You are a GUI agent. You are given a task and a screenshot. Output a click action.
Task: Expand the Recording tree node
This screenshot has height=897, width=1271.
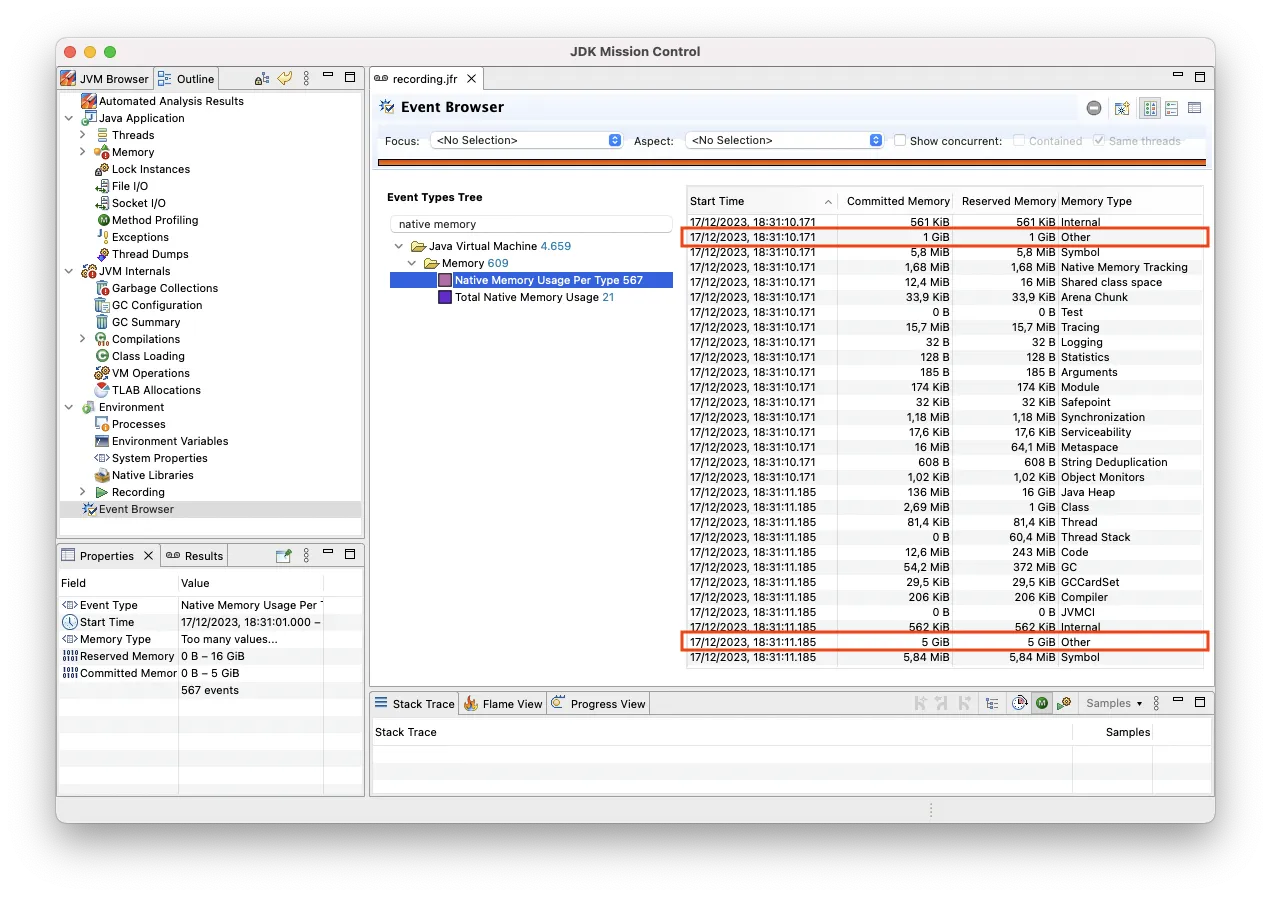[x=83, y=492]
